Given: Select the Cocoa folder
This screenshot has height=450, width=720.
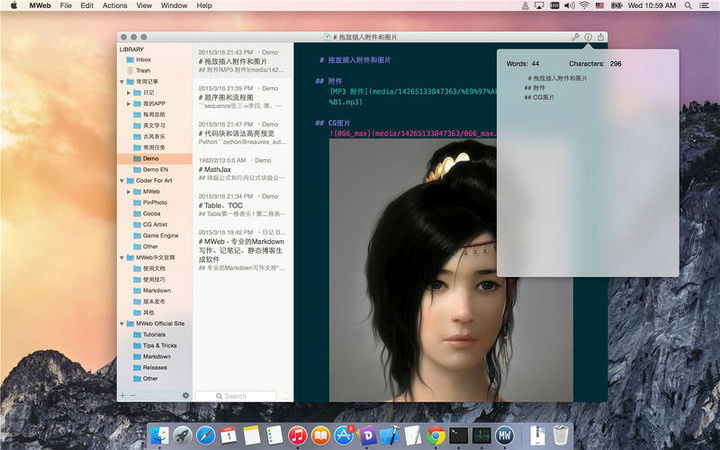Looking at the screenshot, I should [154, 214].
